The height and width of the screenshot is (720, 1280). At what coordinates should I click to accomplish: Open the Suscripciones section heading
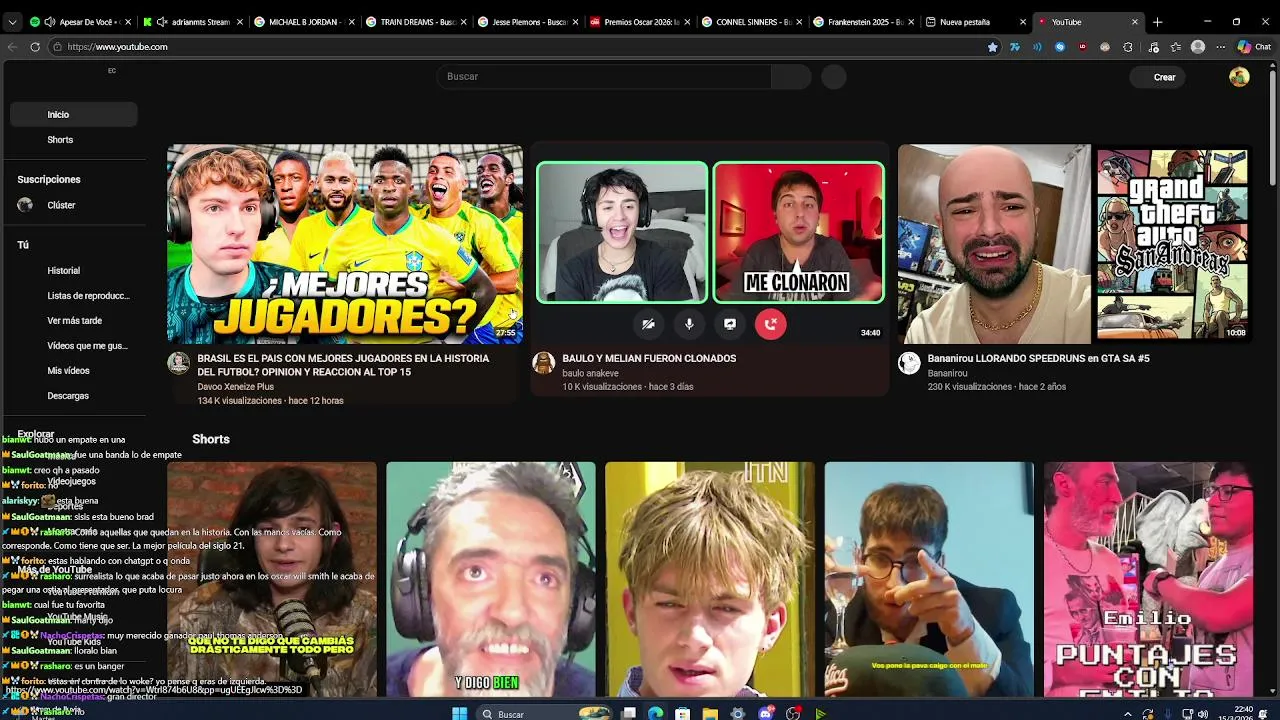(x=48, y=180)
